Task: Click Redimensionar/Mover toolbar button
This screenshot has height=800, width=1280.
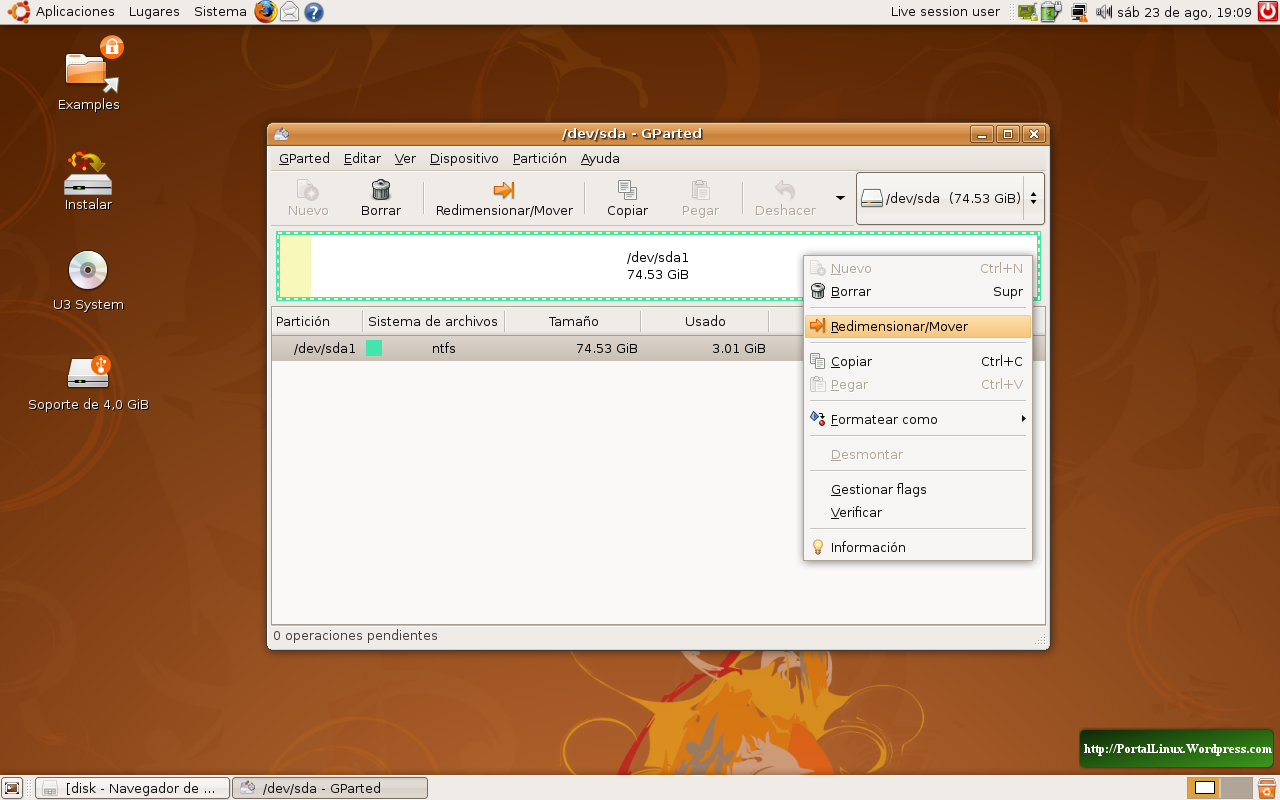Action: coord(504,198)
